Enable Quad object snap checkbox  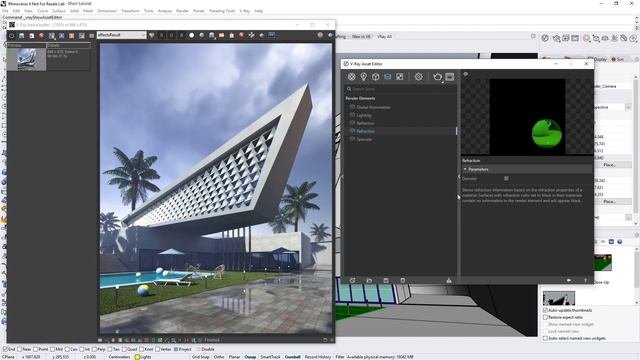[x=124, y=349]
